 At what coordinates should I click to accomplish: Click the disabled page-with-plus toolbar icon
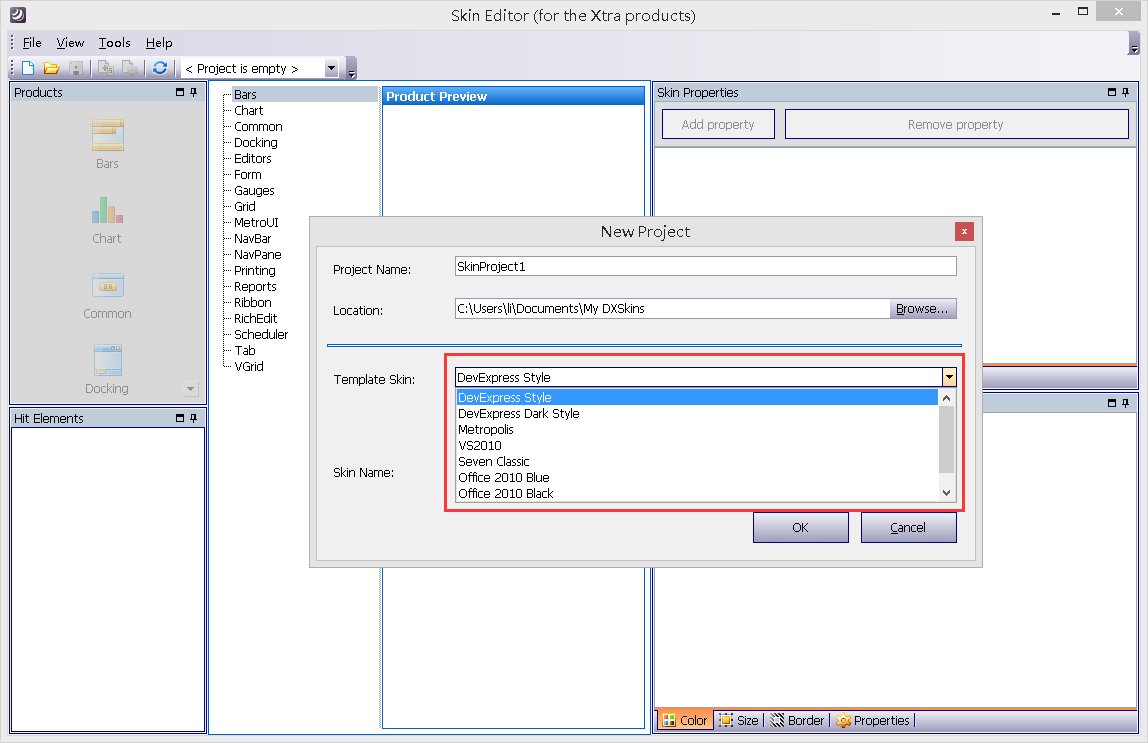[x=106, y=68]
